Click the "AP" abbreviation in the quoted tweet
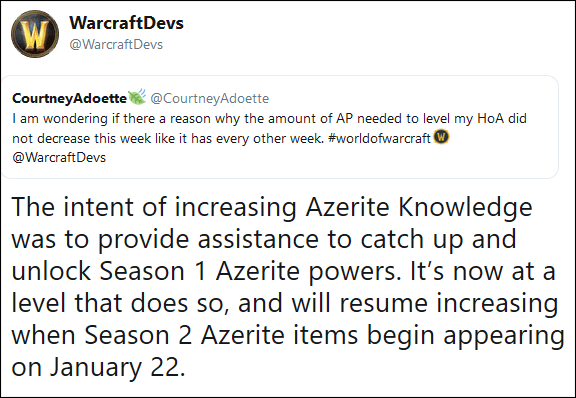Image resolution: width=576 pixels, height=398 pixels. [x=345, y=119]
